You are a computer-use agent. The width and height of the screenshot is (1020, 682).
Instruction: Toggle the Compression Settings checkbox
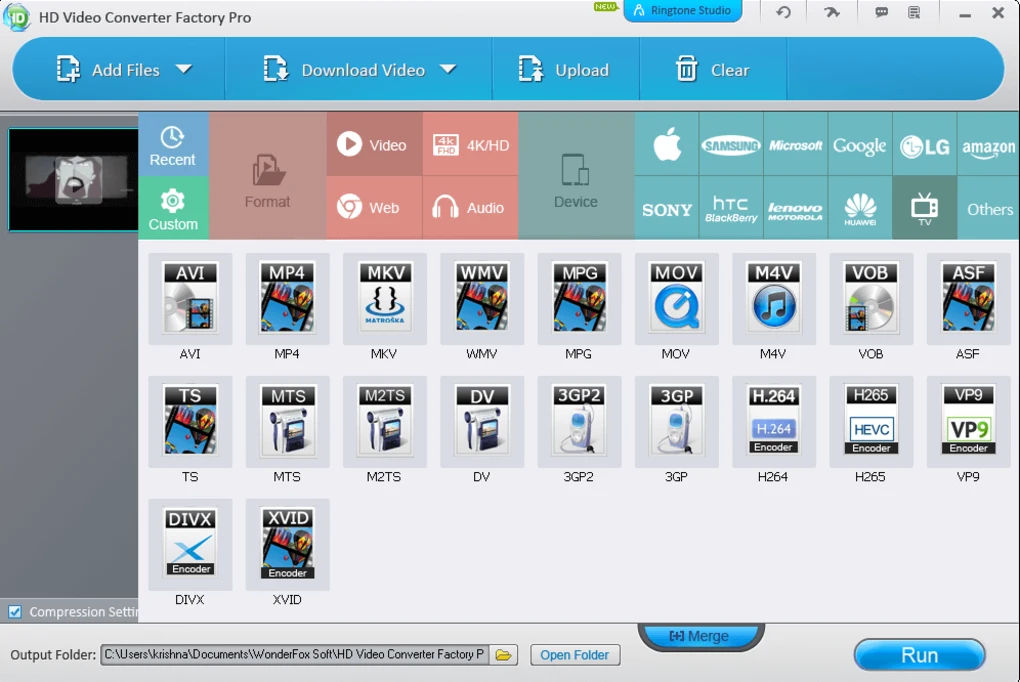[15, 612]
